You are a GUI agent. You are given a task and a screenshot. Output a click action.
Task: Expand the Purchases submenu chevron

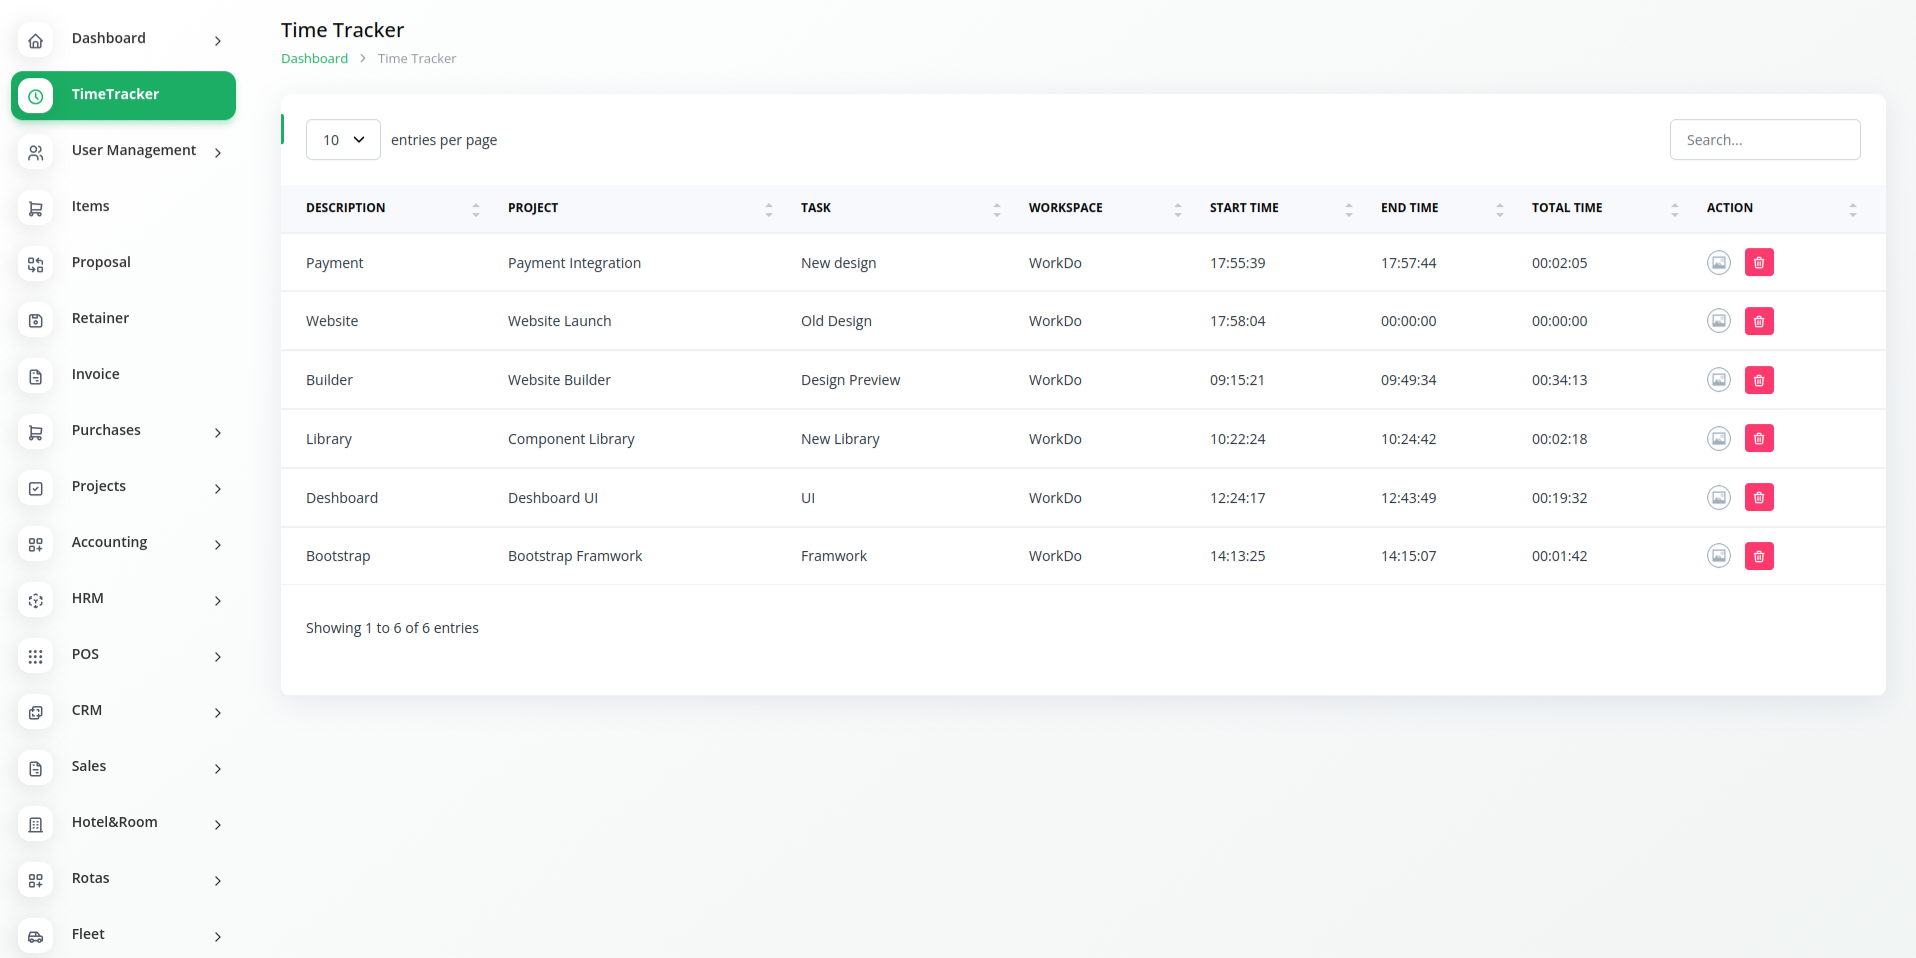tap(217, 433)
